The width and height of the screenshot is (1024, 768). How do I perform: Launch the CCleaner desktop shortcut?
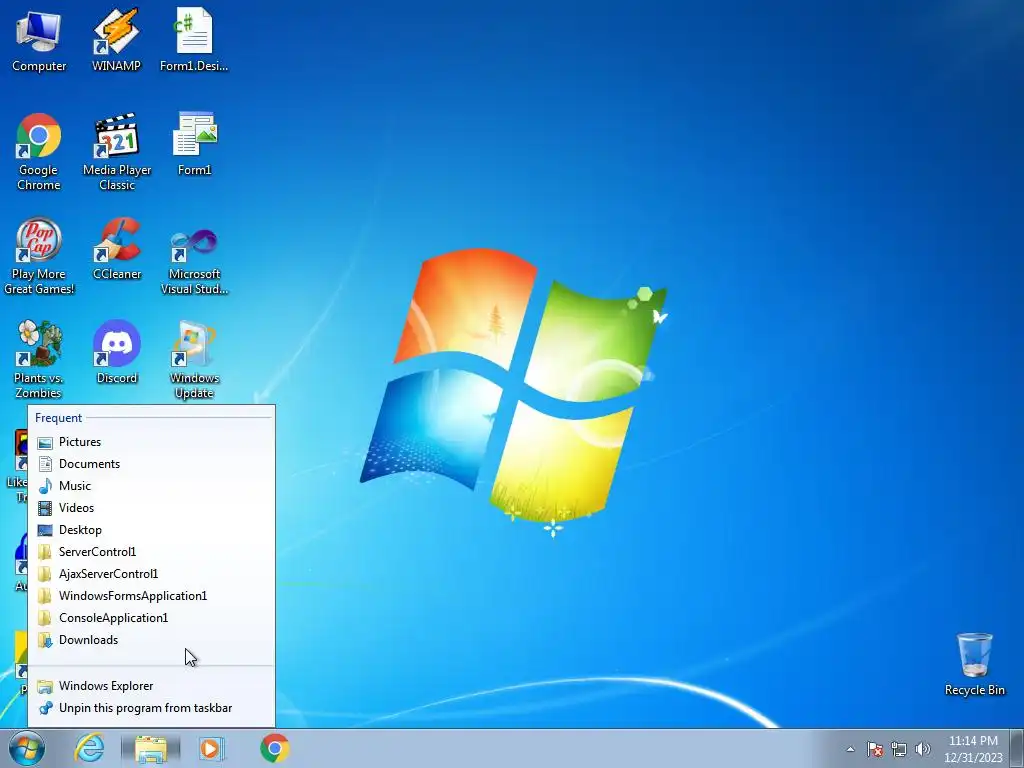[x=117, y=249]
